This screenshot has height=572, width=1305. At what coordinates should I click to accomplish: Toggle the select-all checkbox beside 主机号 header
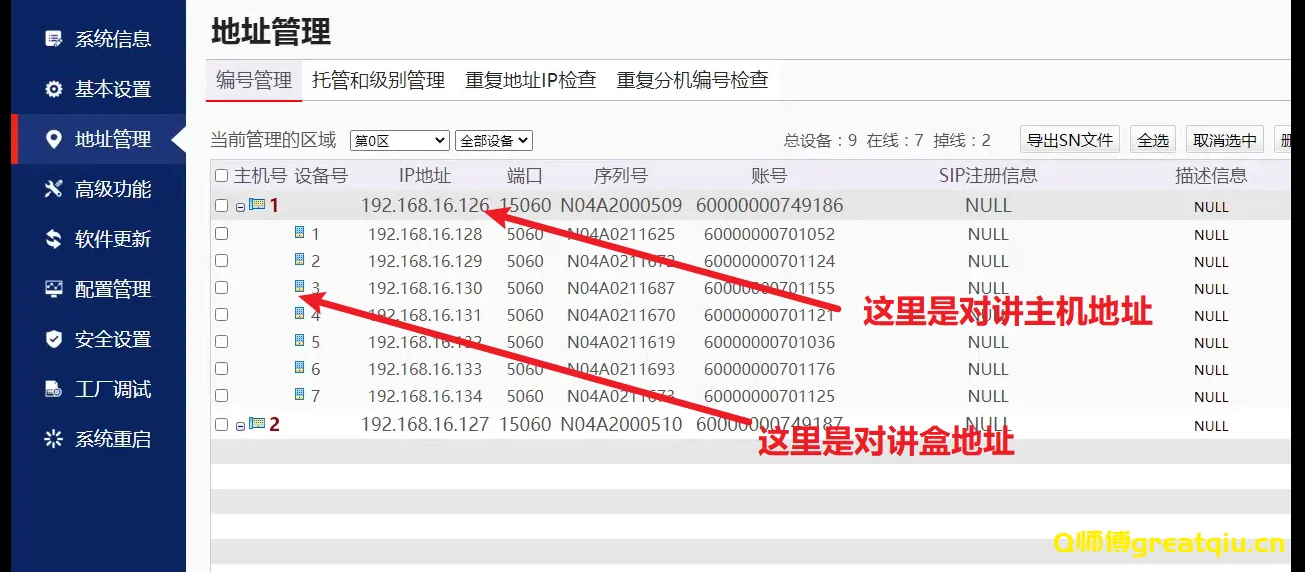click(x=222, y=176)
